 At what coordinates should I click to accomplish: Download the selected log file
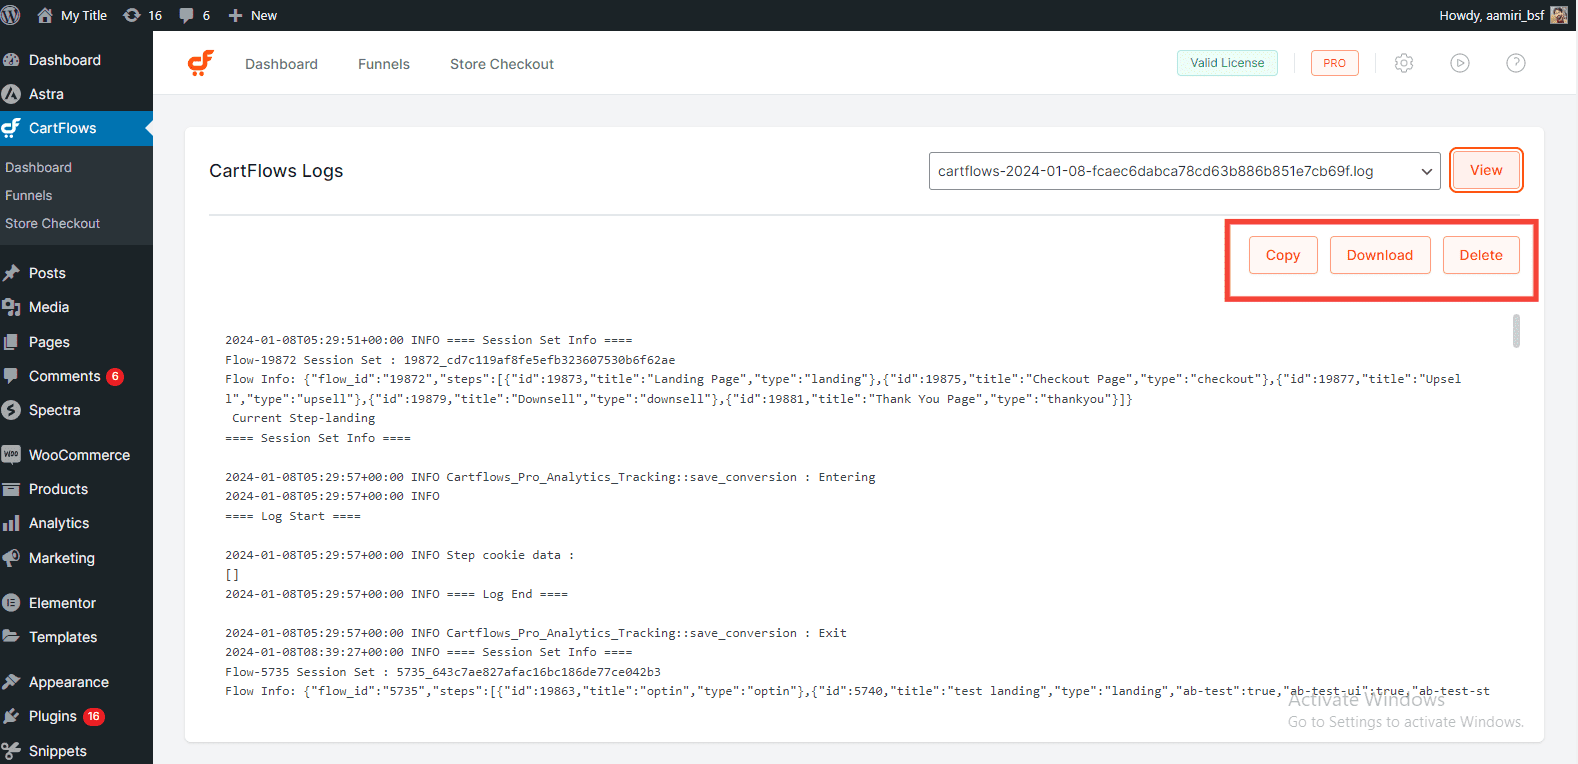coord(1379,255)
